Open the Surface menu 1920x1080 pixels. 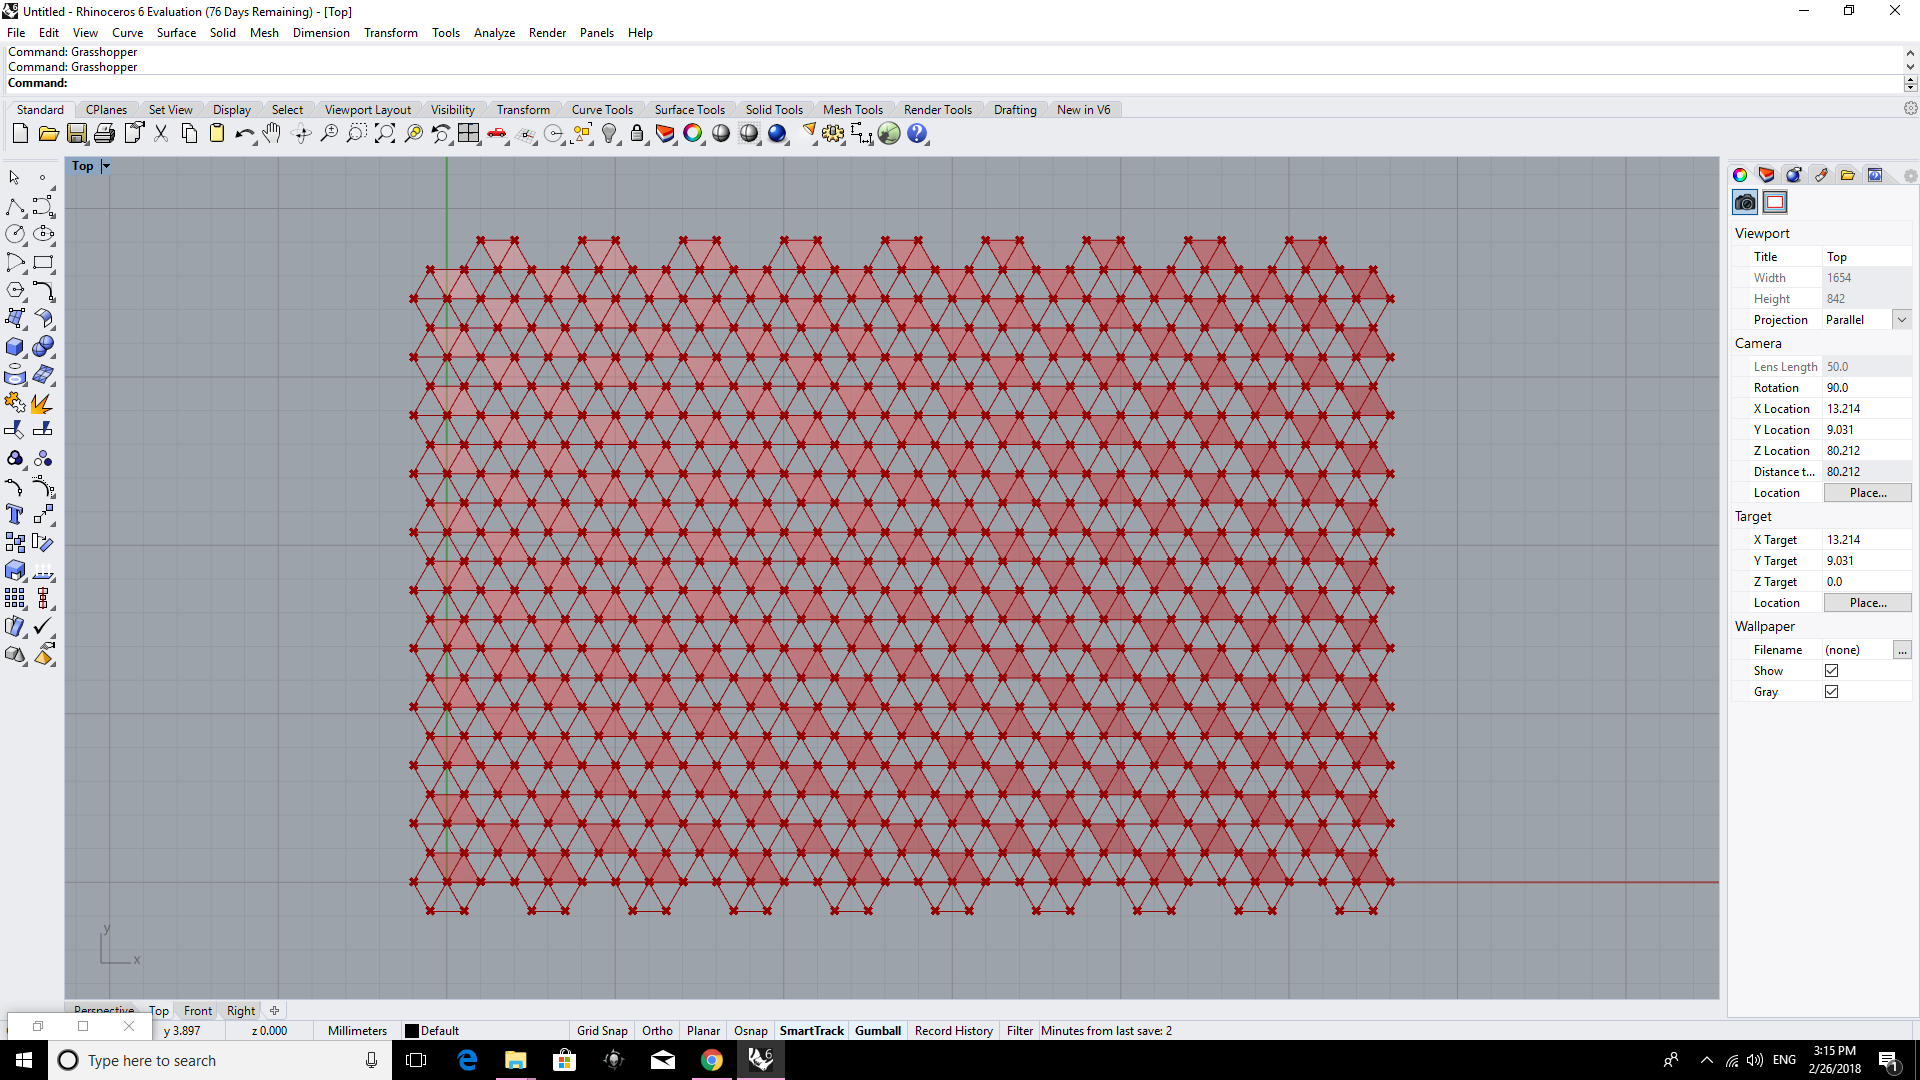[x=176, y=33]
